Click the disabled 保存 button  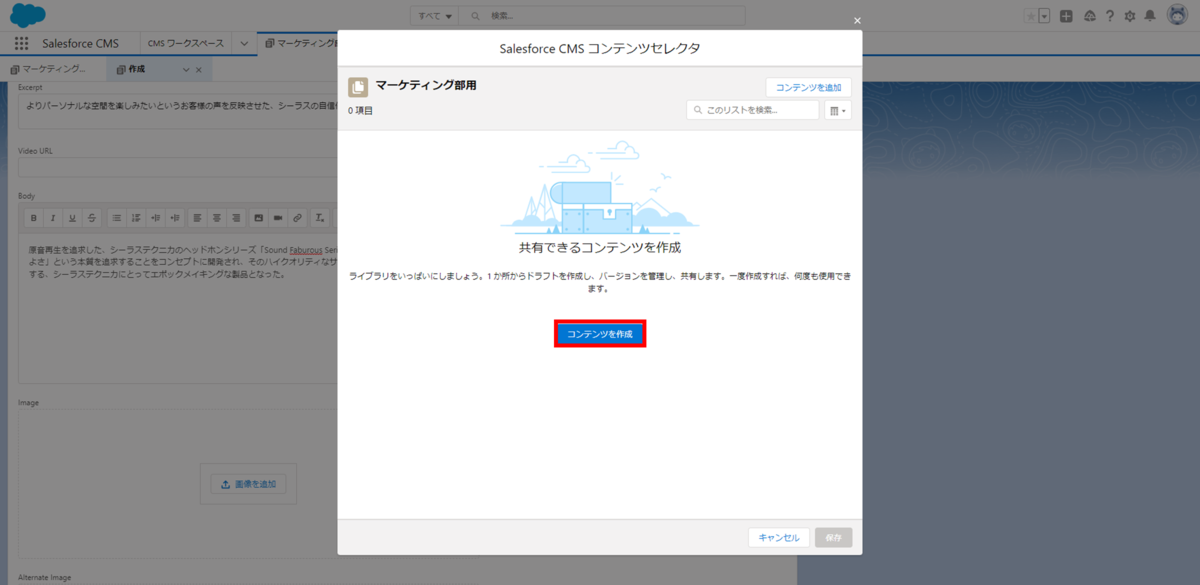pos(834,537)
